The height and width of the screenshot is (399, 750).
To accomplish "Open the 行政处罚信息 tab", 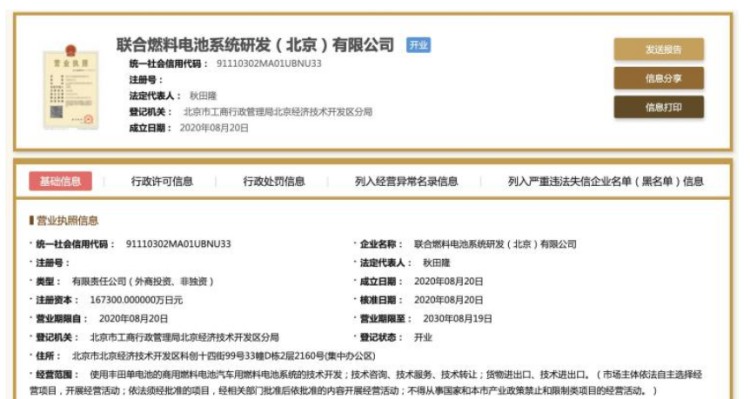I will pos(274,181).
